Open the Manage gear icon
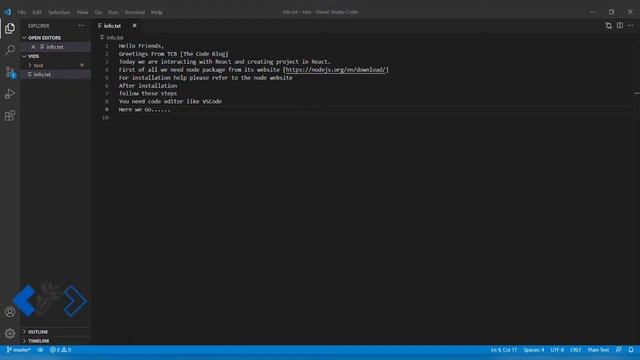Screen dimensions: 640x360 pos(10,333)
